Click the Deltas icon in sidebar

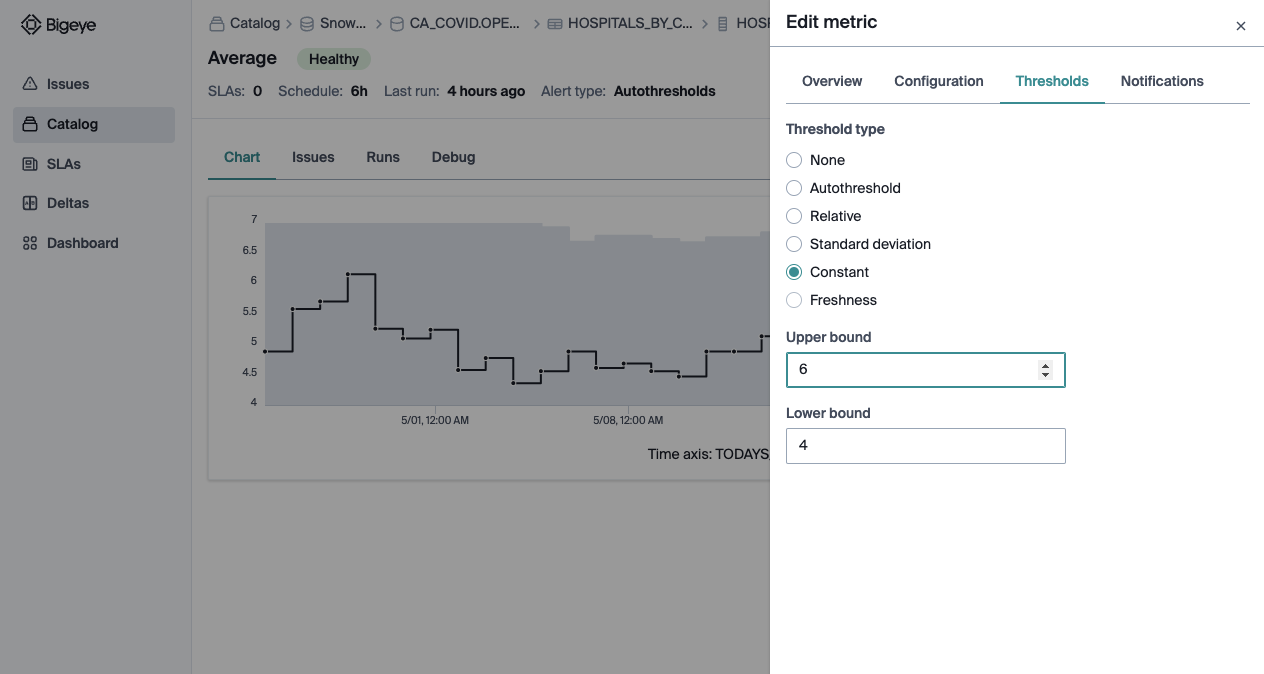(x=30, y=203)
